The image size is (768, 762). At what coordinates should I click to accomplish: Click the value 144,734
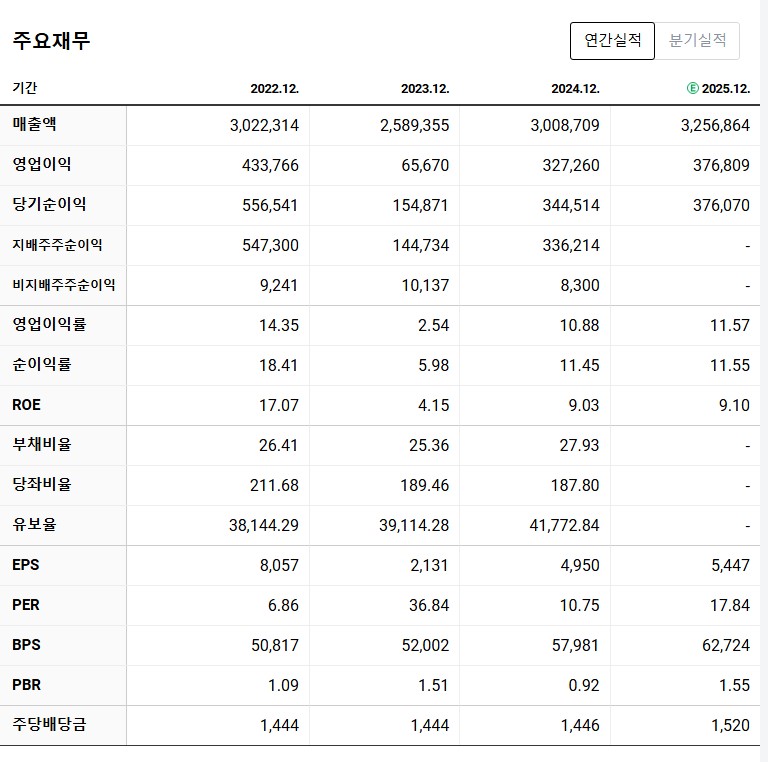(421, 245)
